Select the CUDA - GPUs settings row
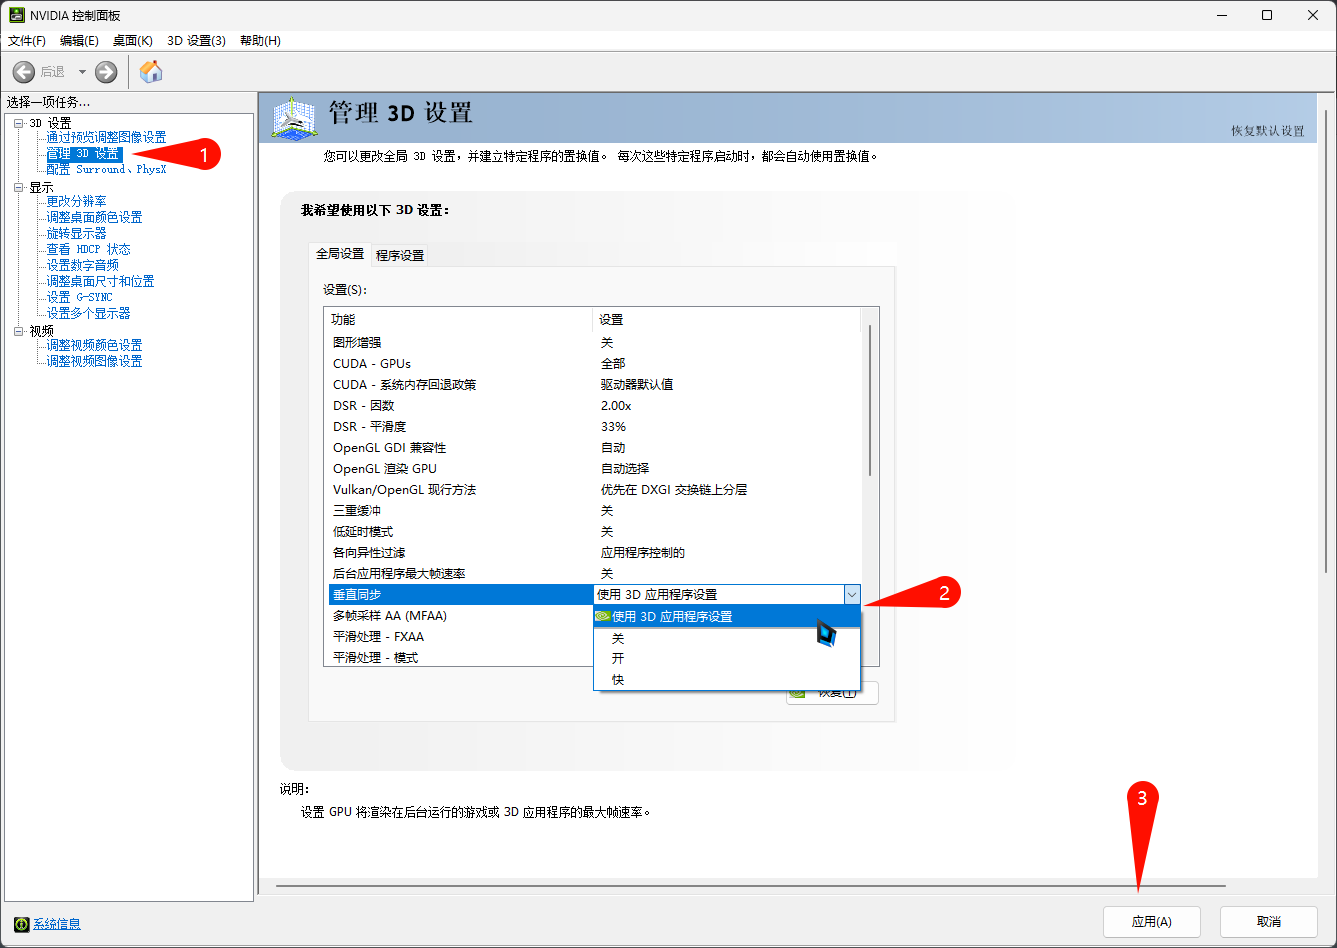1337x948 pixels. pyautogui.click(x=594, y=363)
